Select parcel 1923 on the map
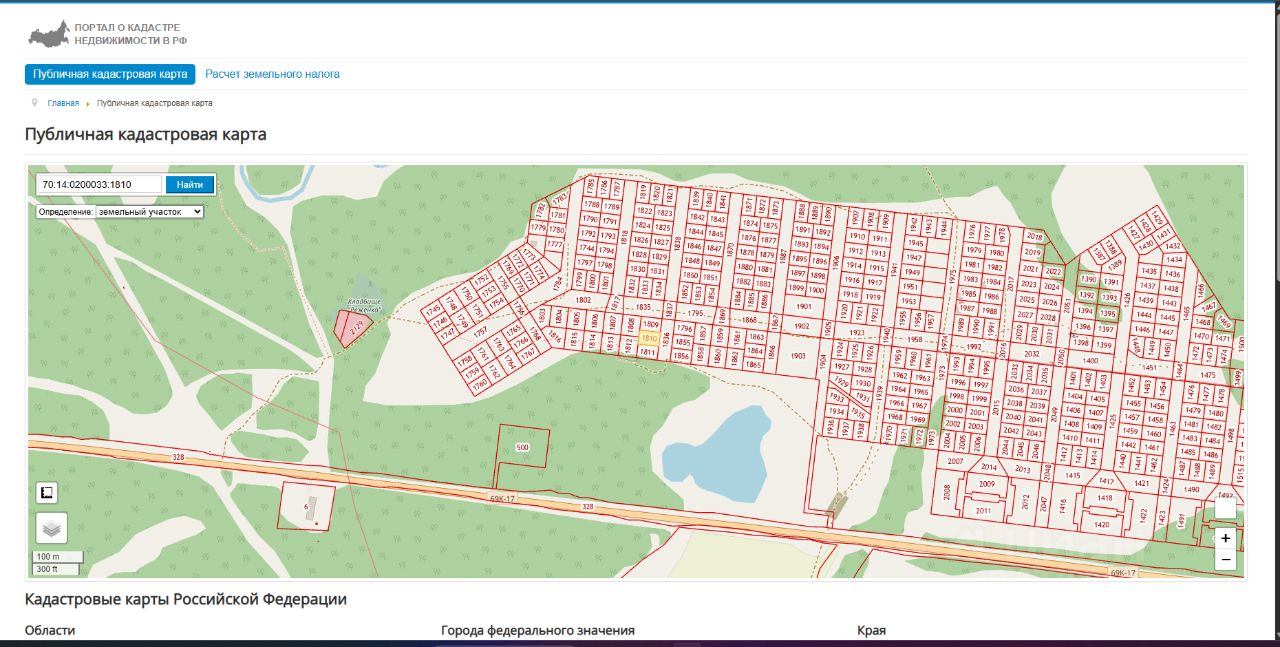This screenshot has height=647, width=1280. (x=857, y=332)
